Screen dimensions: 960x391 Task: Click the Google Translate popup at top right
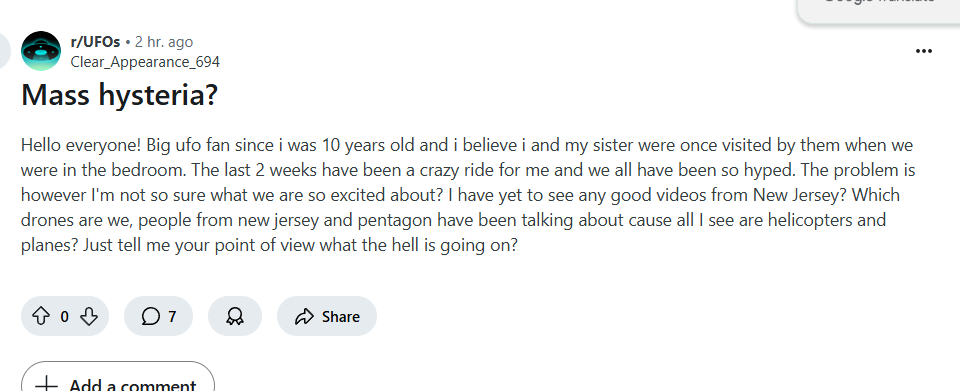coord(879,9)
